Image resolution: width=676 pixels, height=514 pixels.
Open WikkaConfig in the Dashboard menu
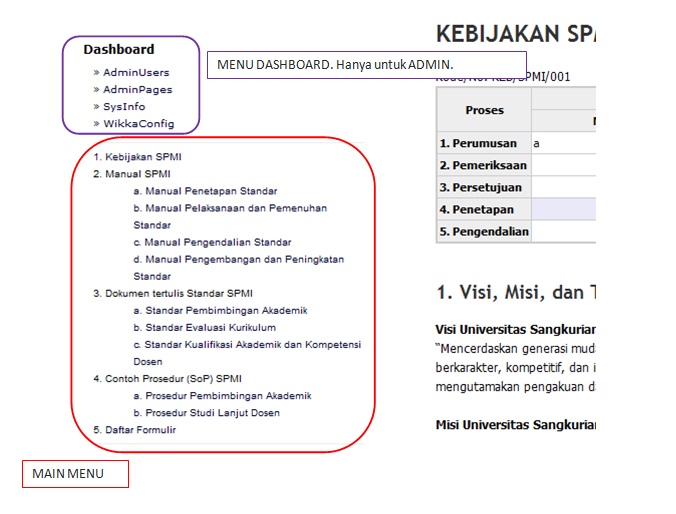138,124
